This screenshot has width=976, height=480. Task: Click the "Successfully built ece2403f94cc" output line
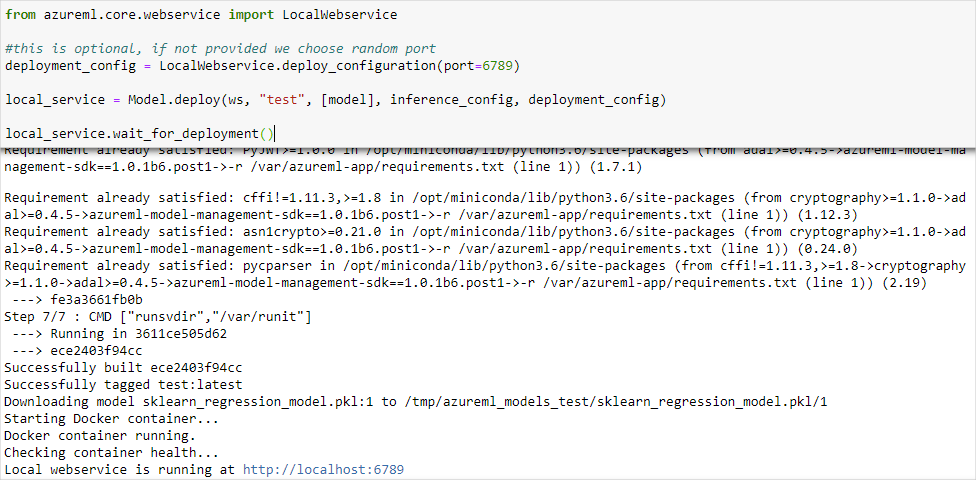(x=123, y=368)
